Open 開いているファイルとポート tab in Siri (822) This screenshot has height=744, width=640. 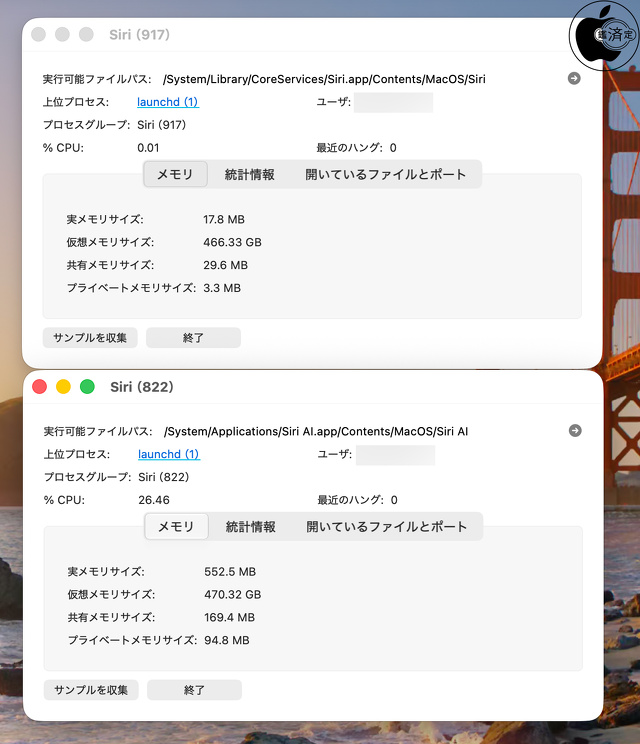[386, 526]
